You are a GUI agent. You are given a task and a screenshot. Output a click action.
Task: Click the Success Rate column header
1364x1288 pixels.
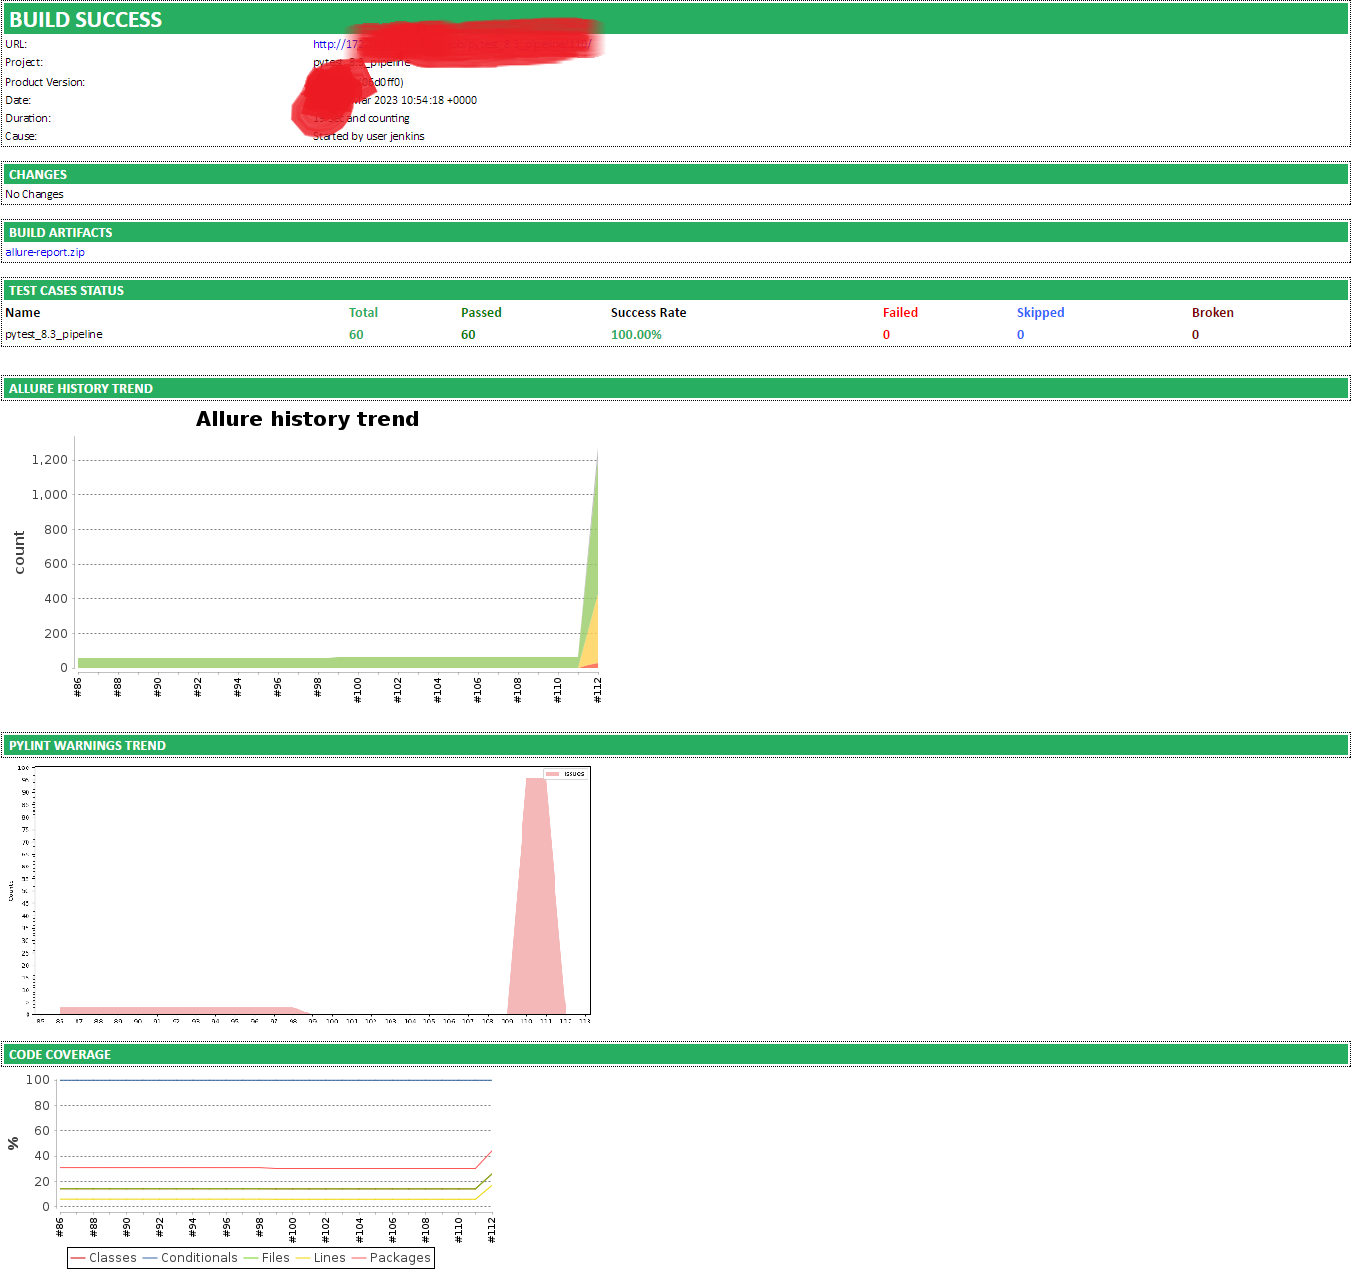(x=649, y=312)
